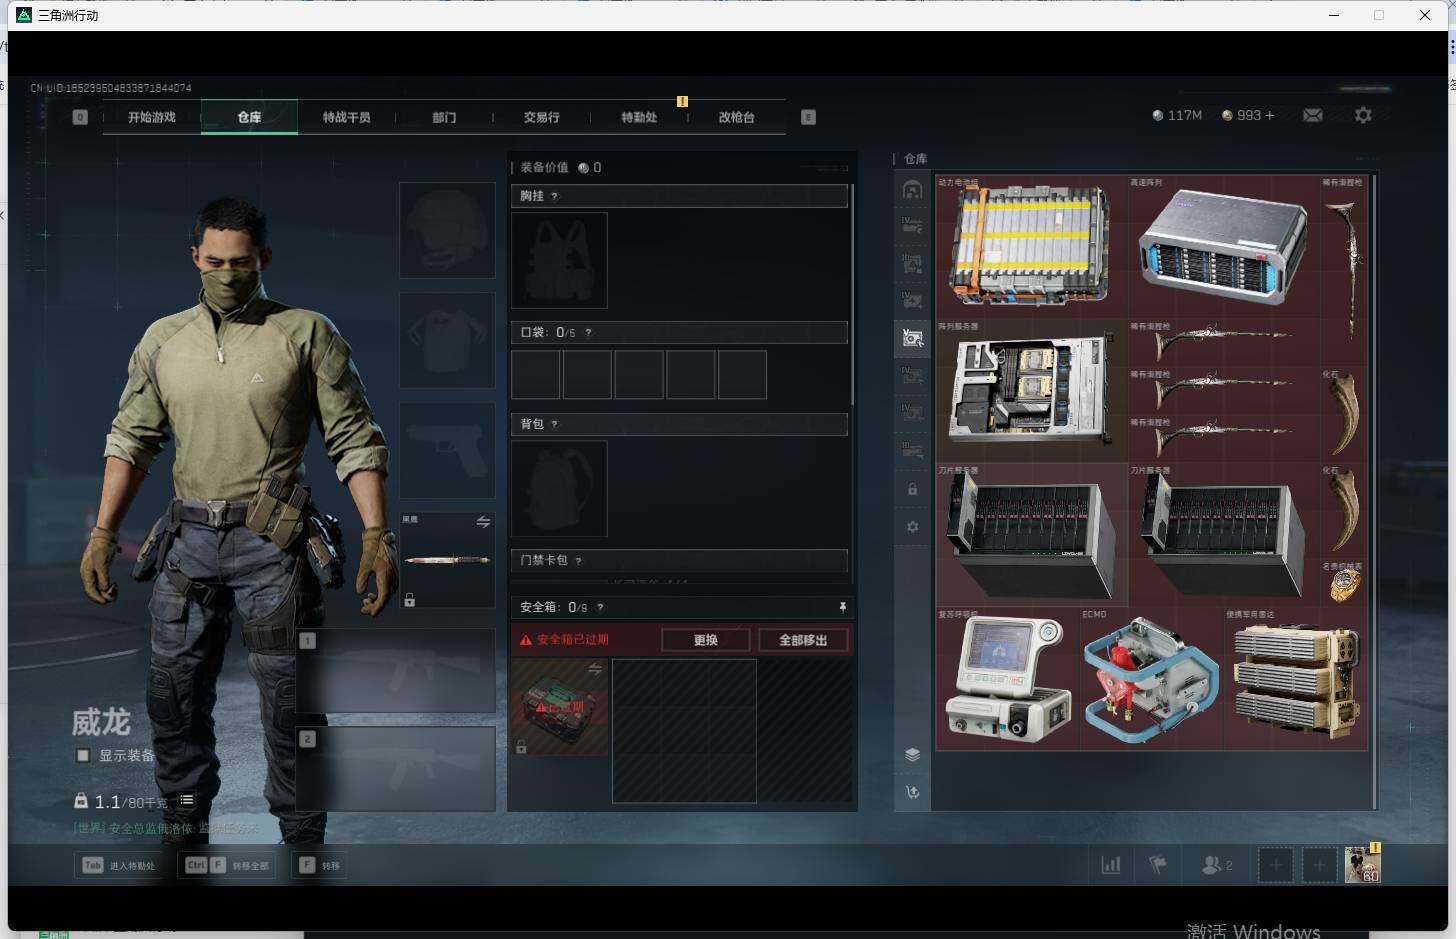This screenshot has height=939, width=1456.
Task: Select the 阵列服务器 item
Action: tap(1032, 391)
